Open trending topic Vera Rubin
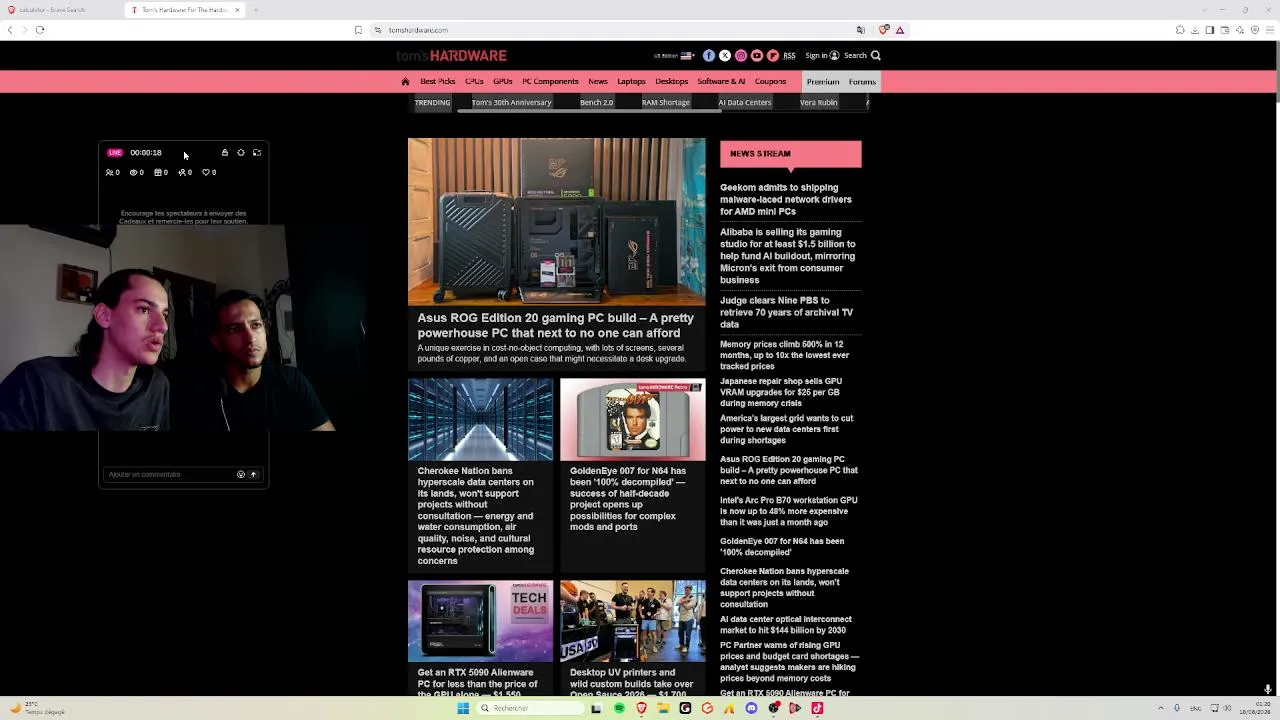 click(819, 102)
